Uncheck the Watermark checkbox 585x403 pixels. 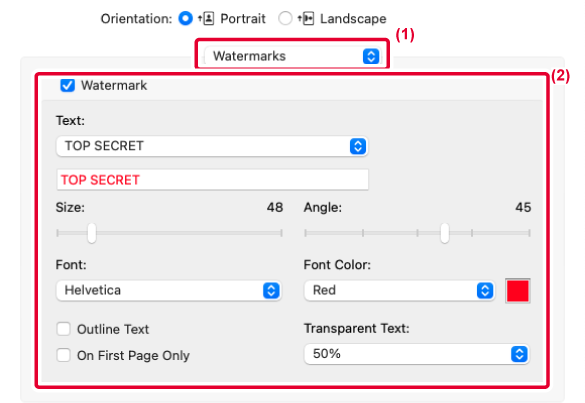point(68,85)
